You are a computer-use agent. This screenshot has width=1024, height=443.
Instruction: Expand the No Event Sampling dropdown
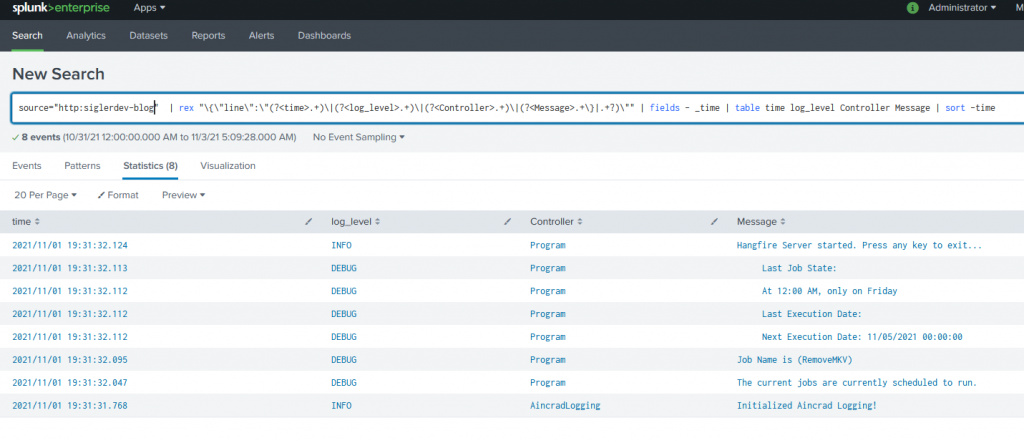359,137
